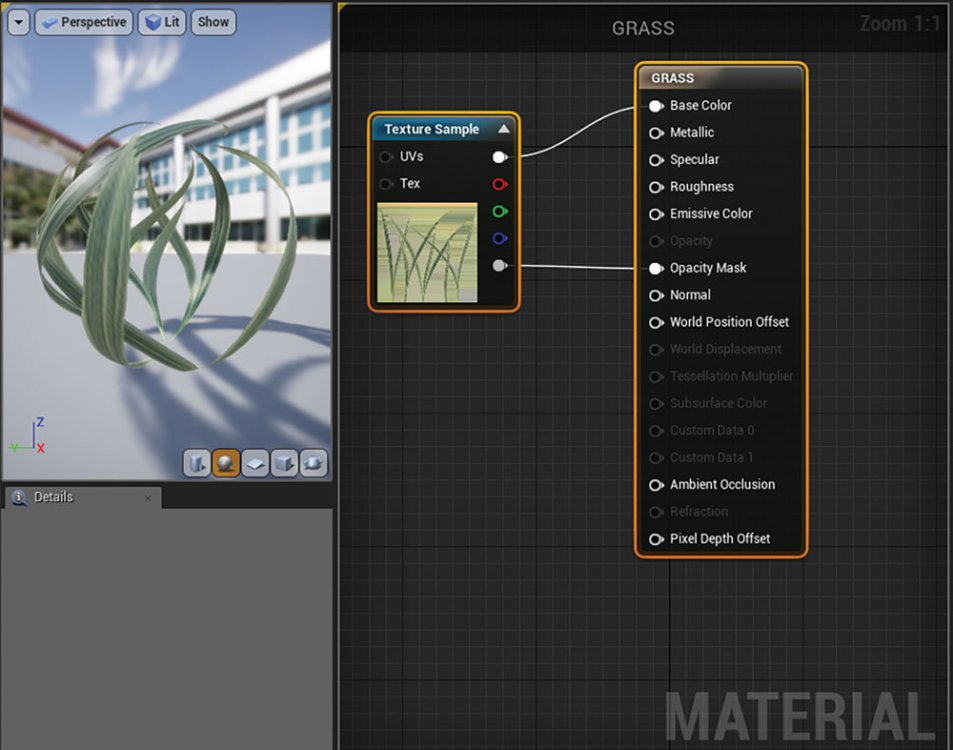
Task: Click the Pixel Depth Offset pin
Action: pyautogui.click(x=656, y=539)
